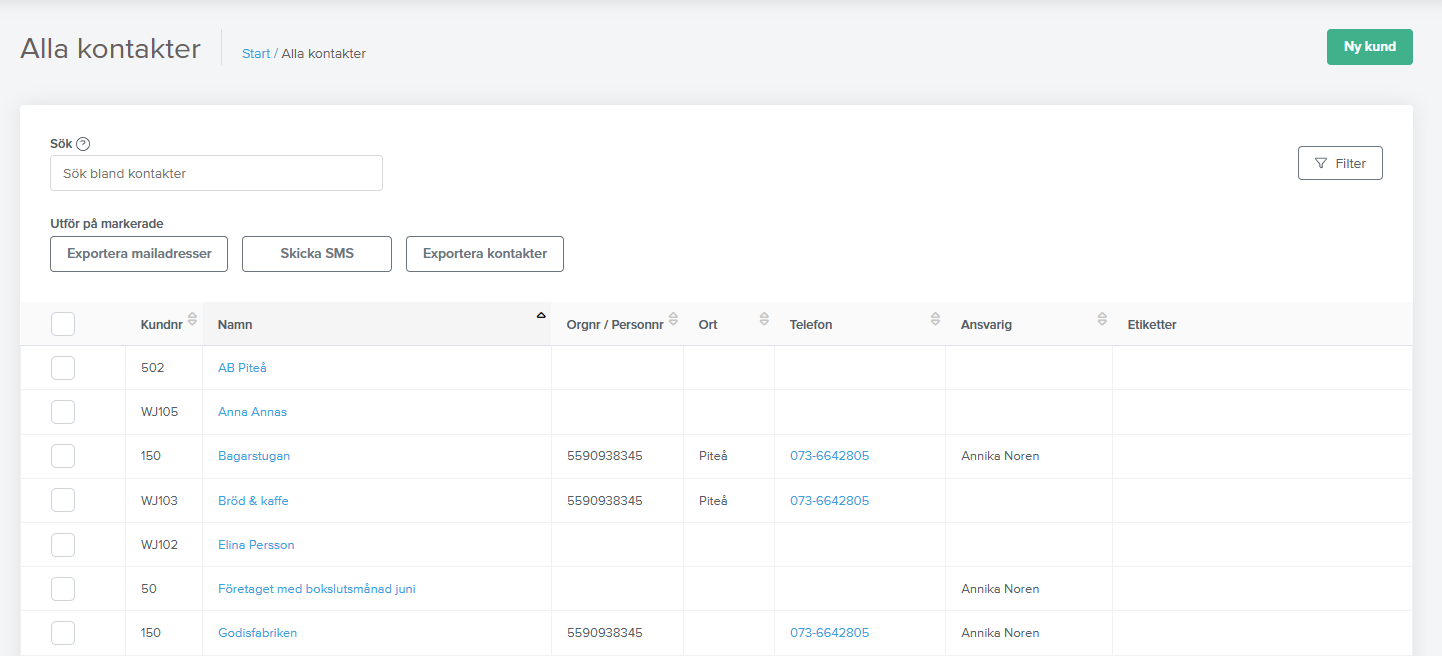Focus the Sök bland kontakter search field

point(216,173)
